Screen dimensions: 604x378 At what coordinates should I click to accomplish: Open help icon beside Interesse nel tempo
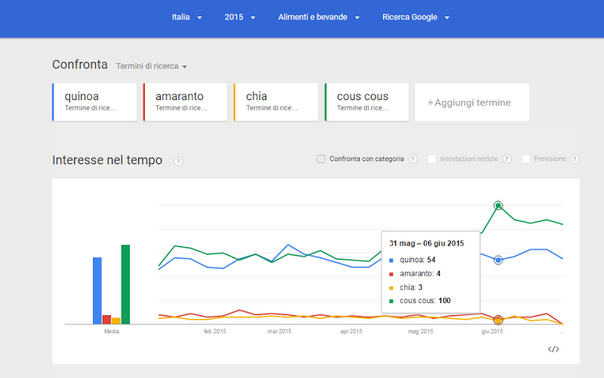tap(178, 161)
